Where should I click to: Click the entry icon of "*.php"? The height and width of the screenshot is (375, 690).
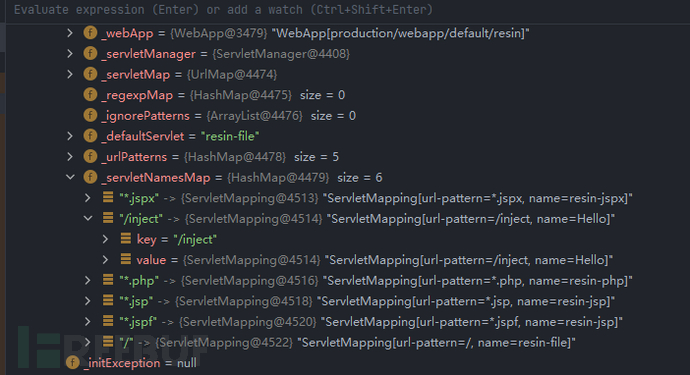coord(108,279)
